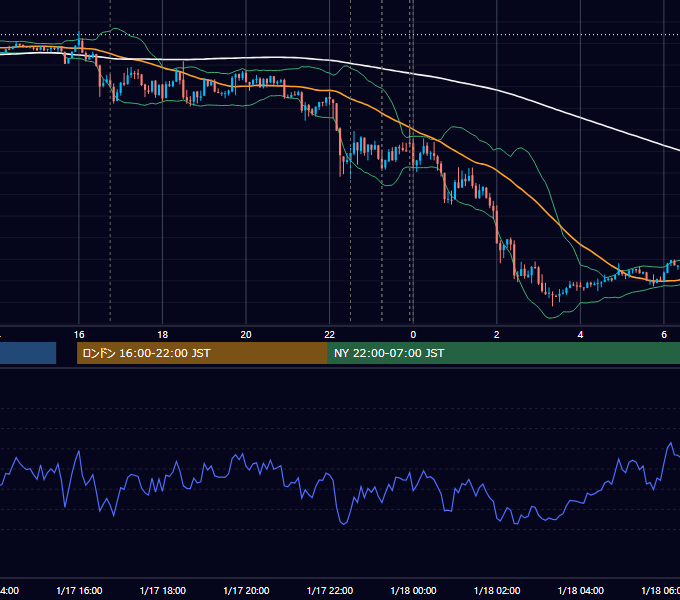Click the blue session bar before London
680x600 pixels.
[x=28, y=353]
